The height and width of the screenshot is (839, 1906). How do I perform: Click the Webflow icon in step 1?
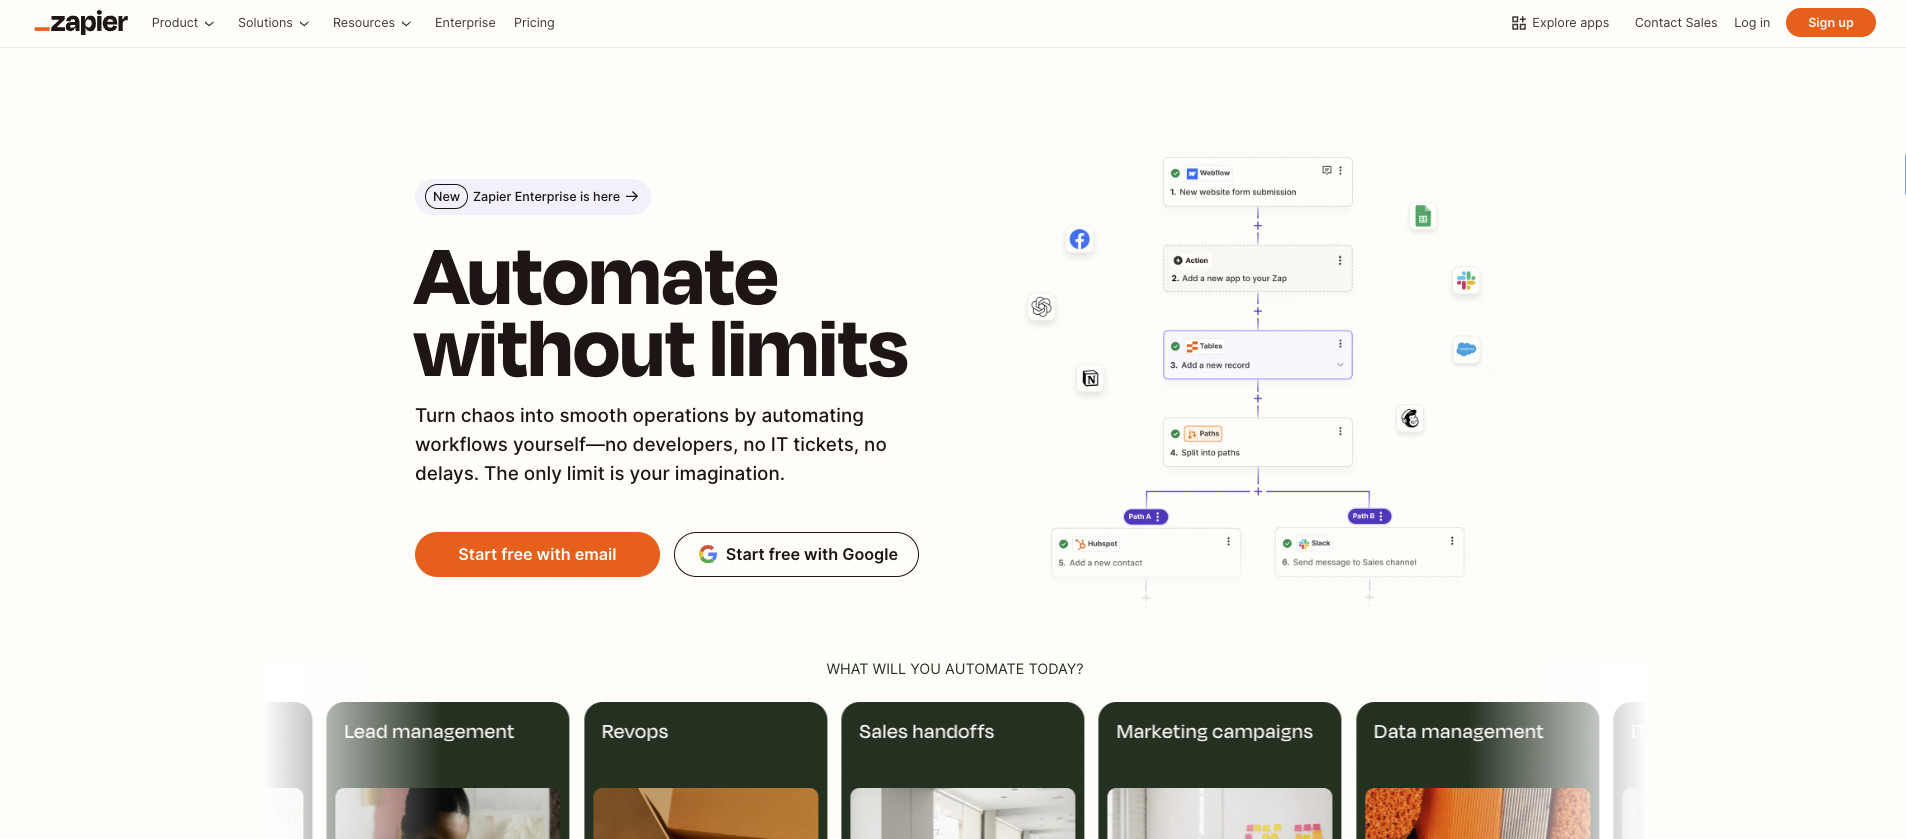point(1192,174)
